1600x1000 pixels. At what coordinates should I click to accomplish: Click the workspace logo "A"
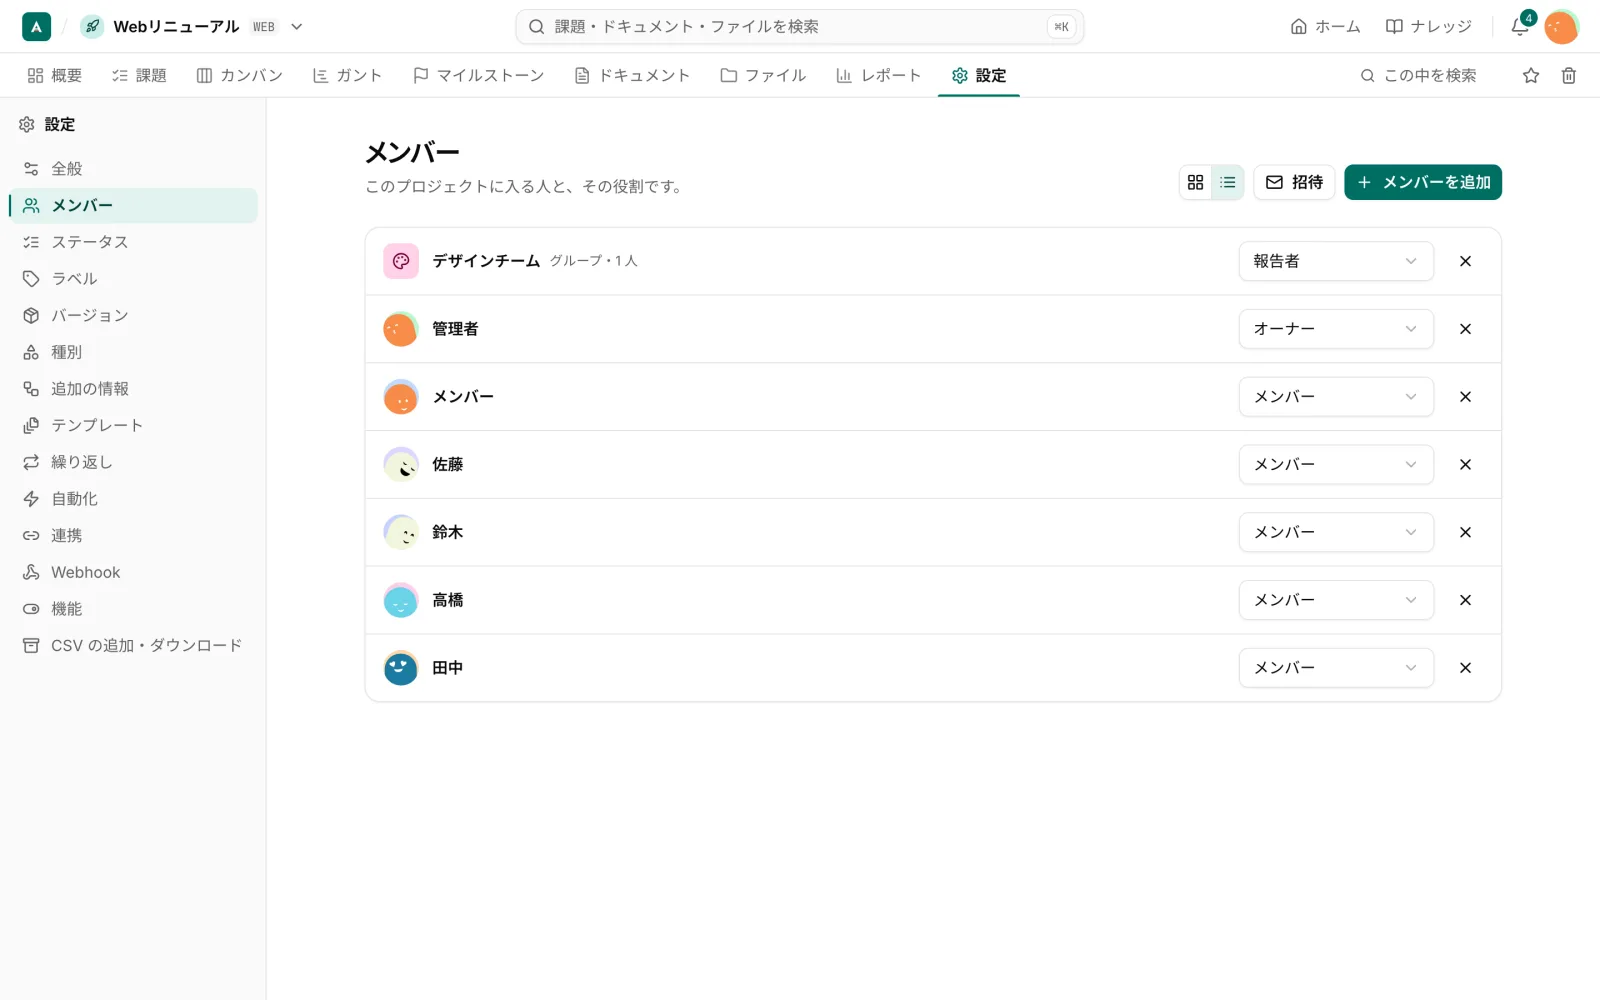(x=36, y=27)
